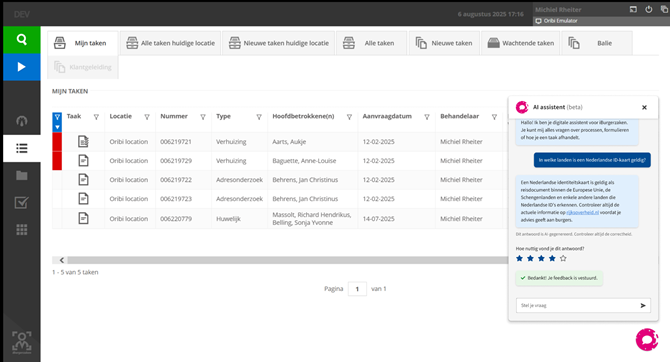Click the pink AI assistant chat bubble
The height and width of the screenshot is (362, 670).
tap(647, 339)
